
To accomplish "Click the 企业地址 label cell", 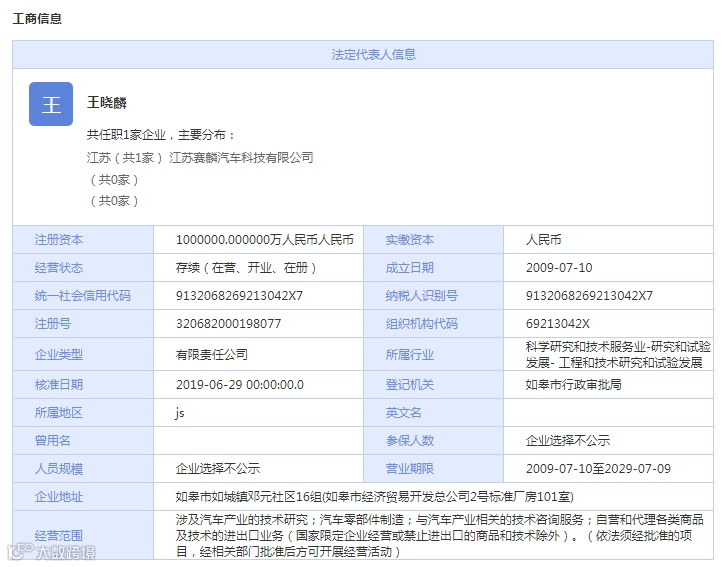I will point(83,497).
